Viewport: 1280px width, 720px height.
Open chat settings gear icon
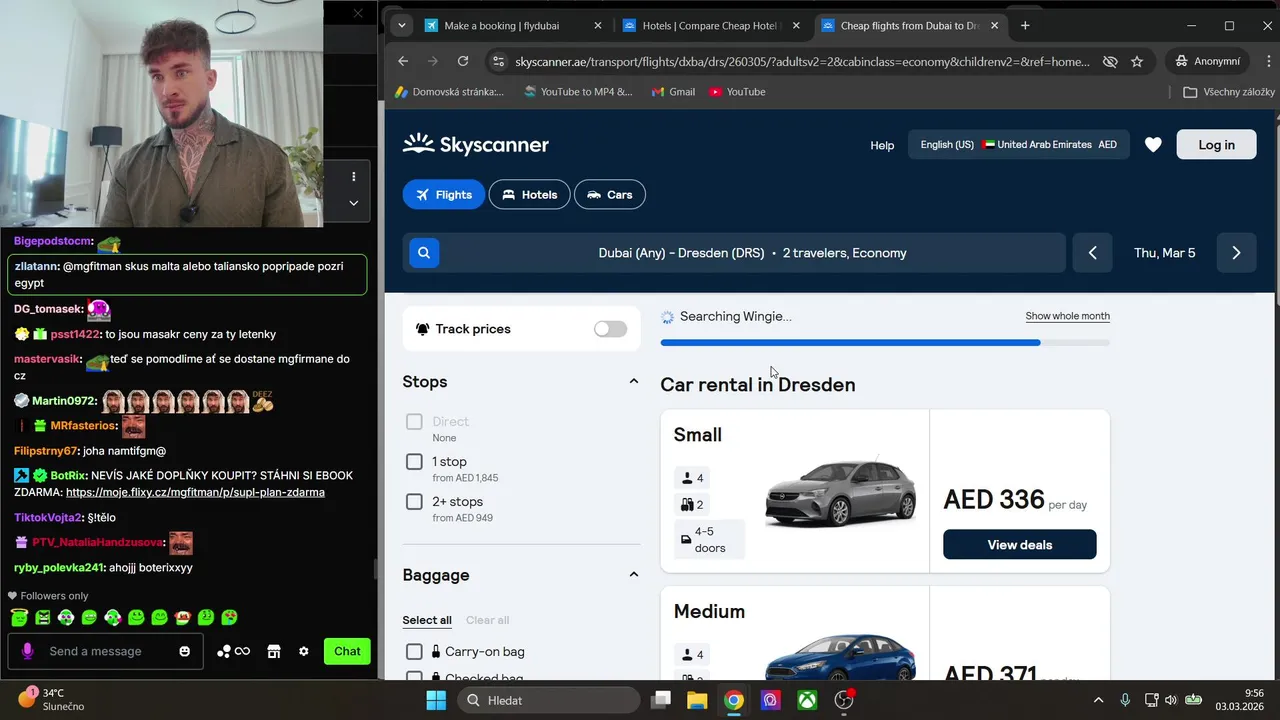(x=304, y=651)
